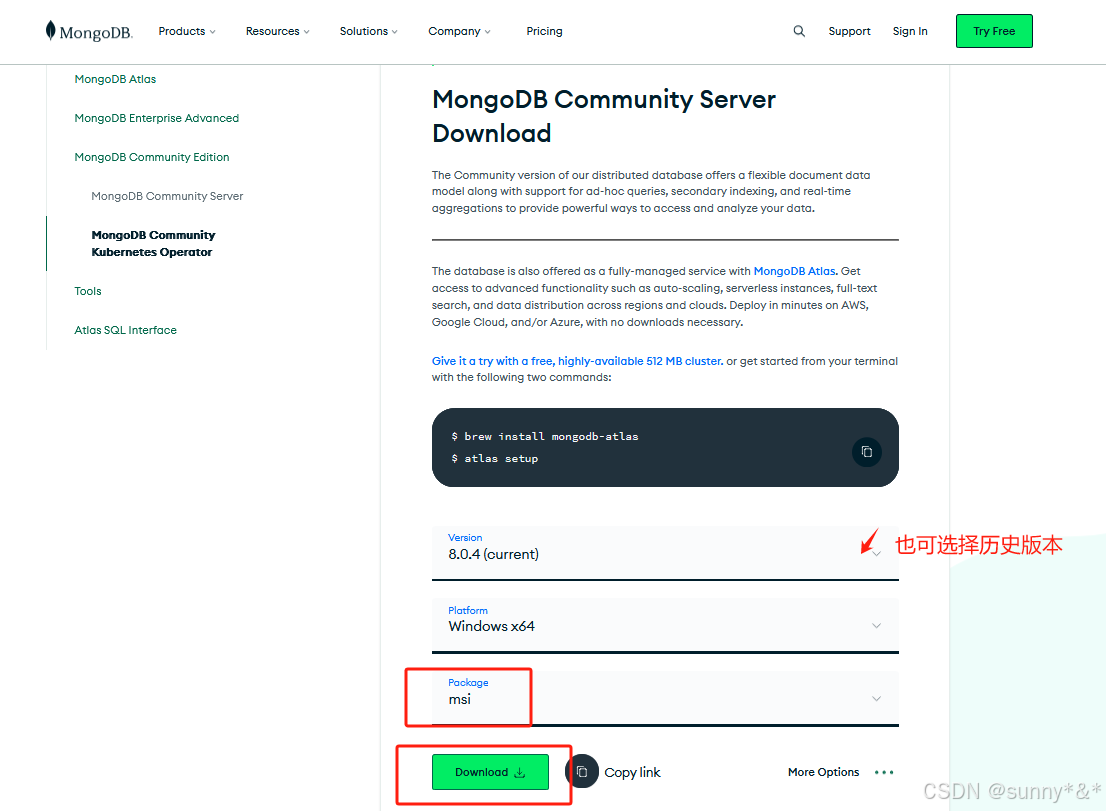Open the More Options ellipsis

coord(884,772)
